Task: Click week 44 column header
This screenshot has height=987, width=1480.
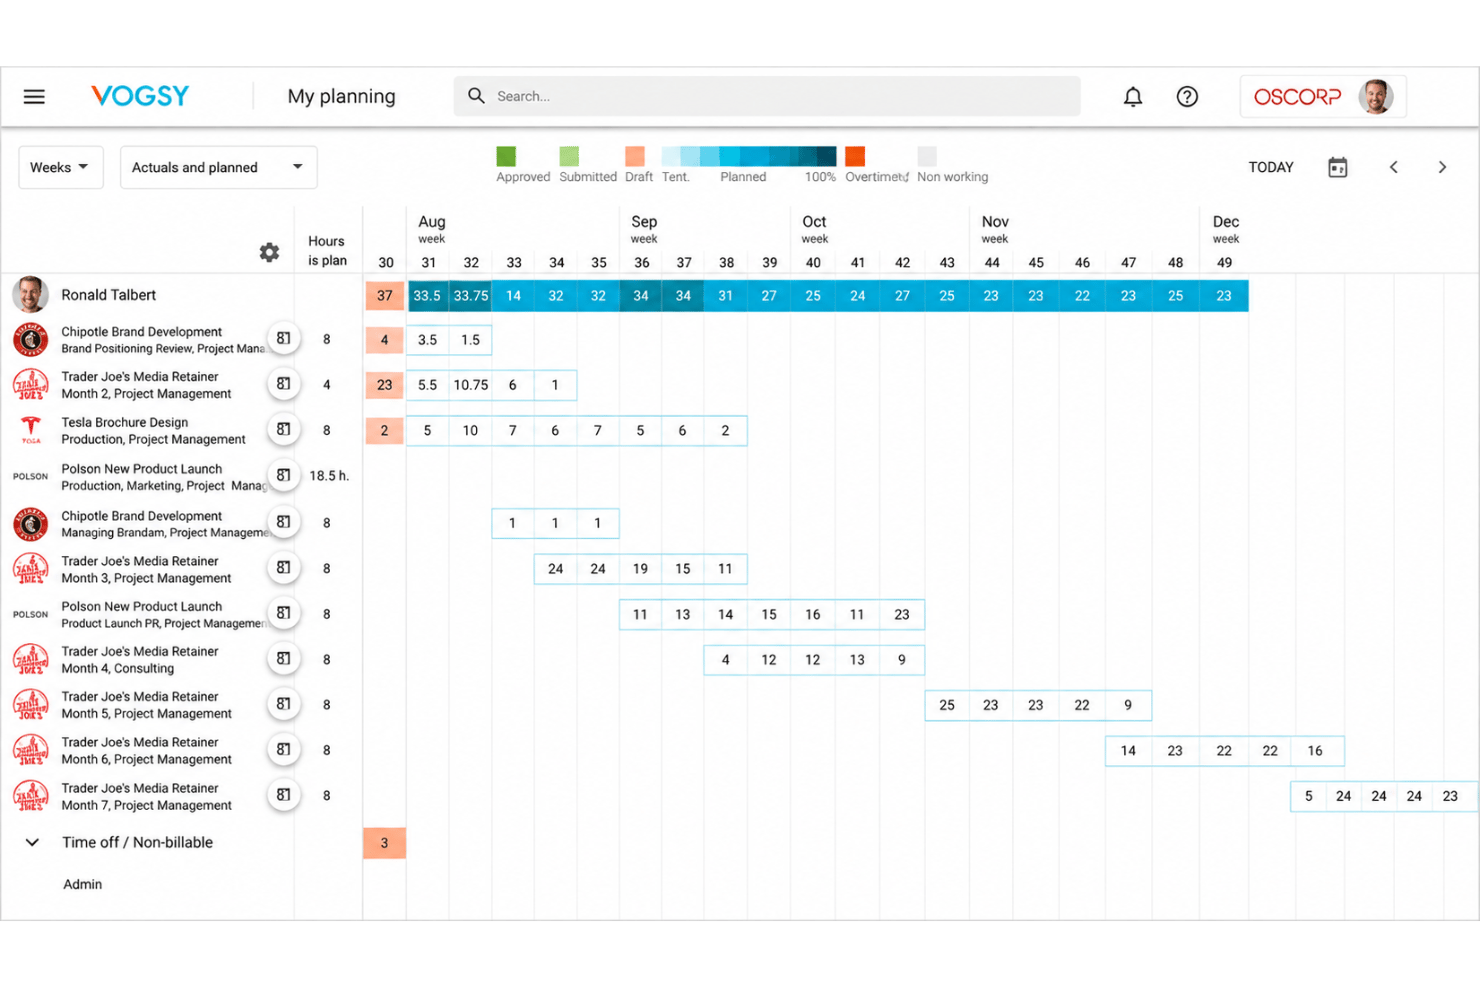Action: (992, 263)
